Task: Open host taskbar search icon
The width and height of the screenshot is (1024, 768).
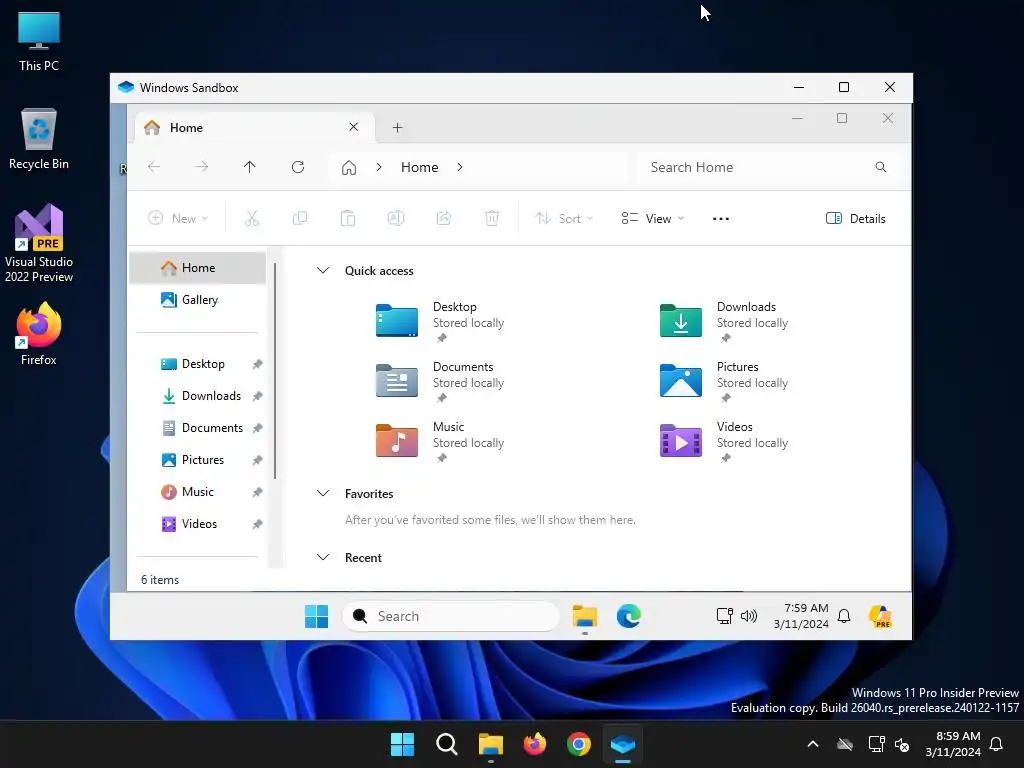Action: 447,744
